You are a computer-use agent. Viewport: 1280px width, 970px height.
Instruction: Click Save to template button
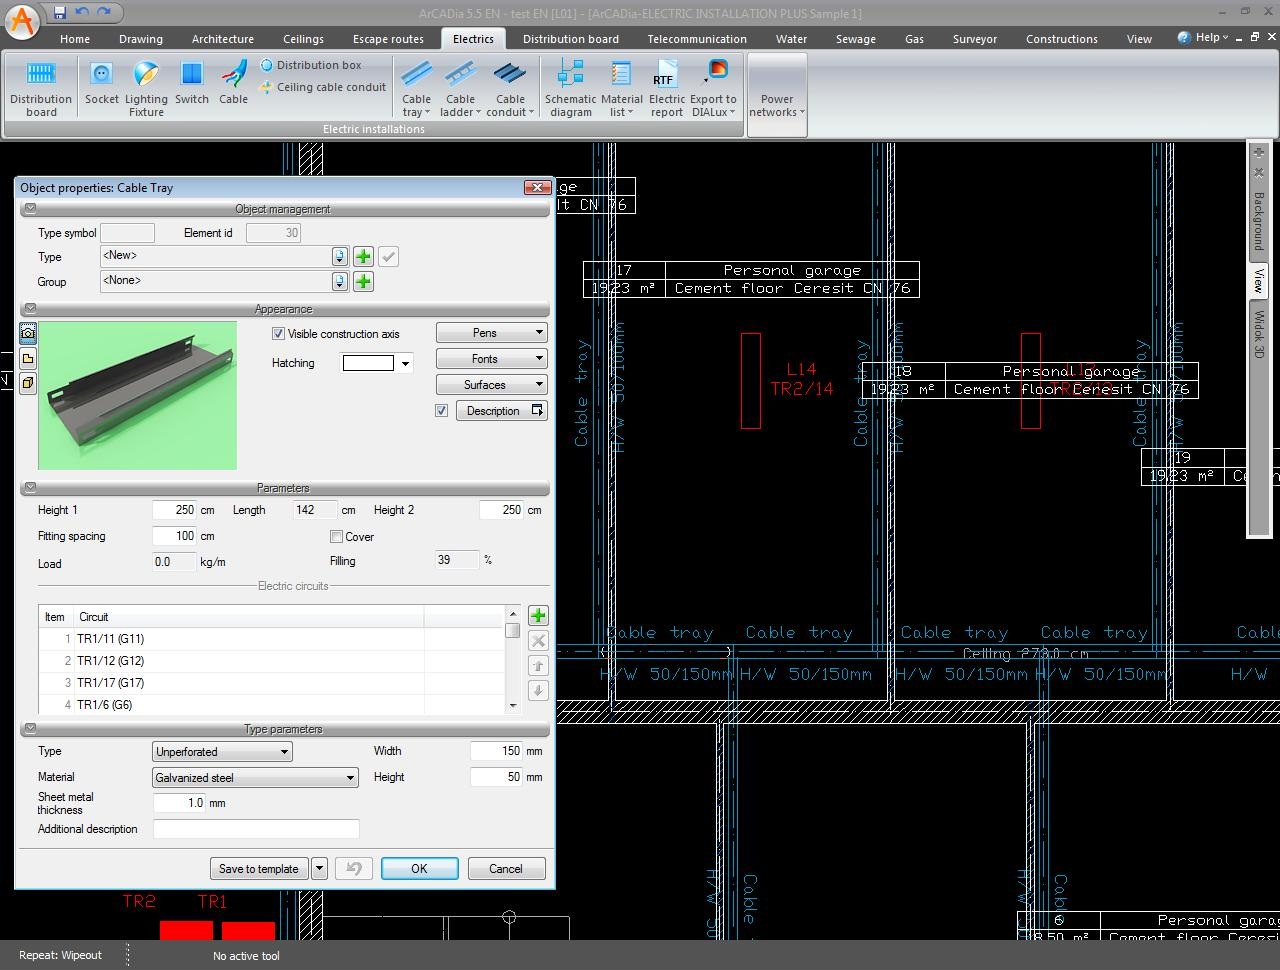tap(258, 869)
